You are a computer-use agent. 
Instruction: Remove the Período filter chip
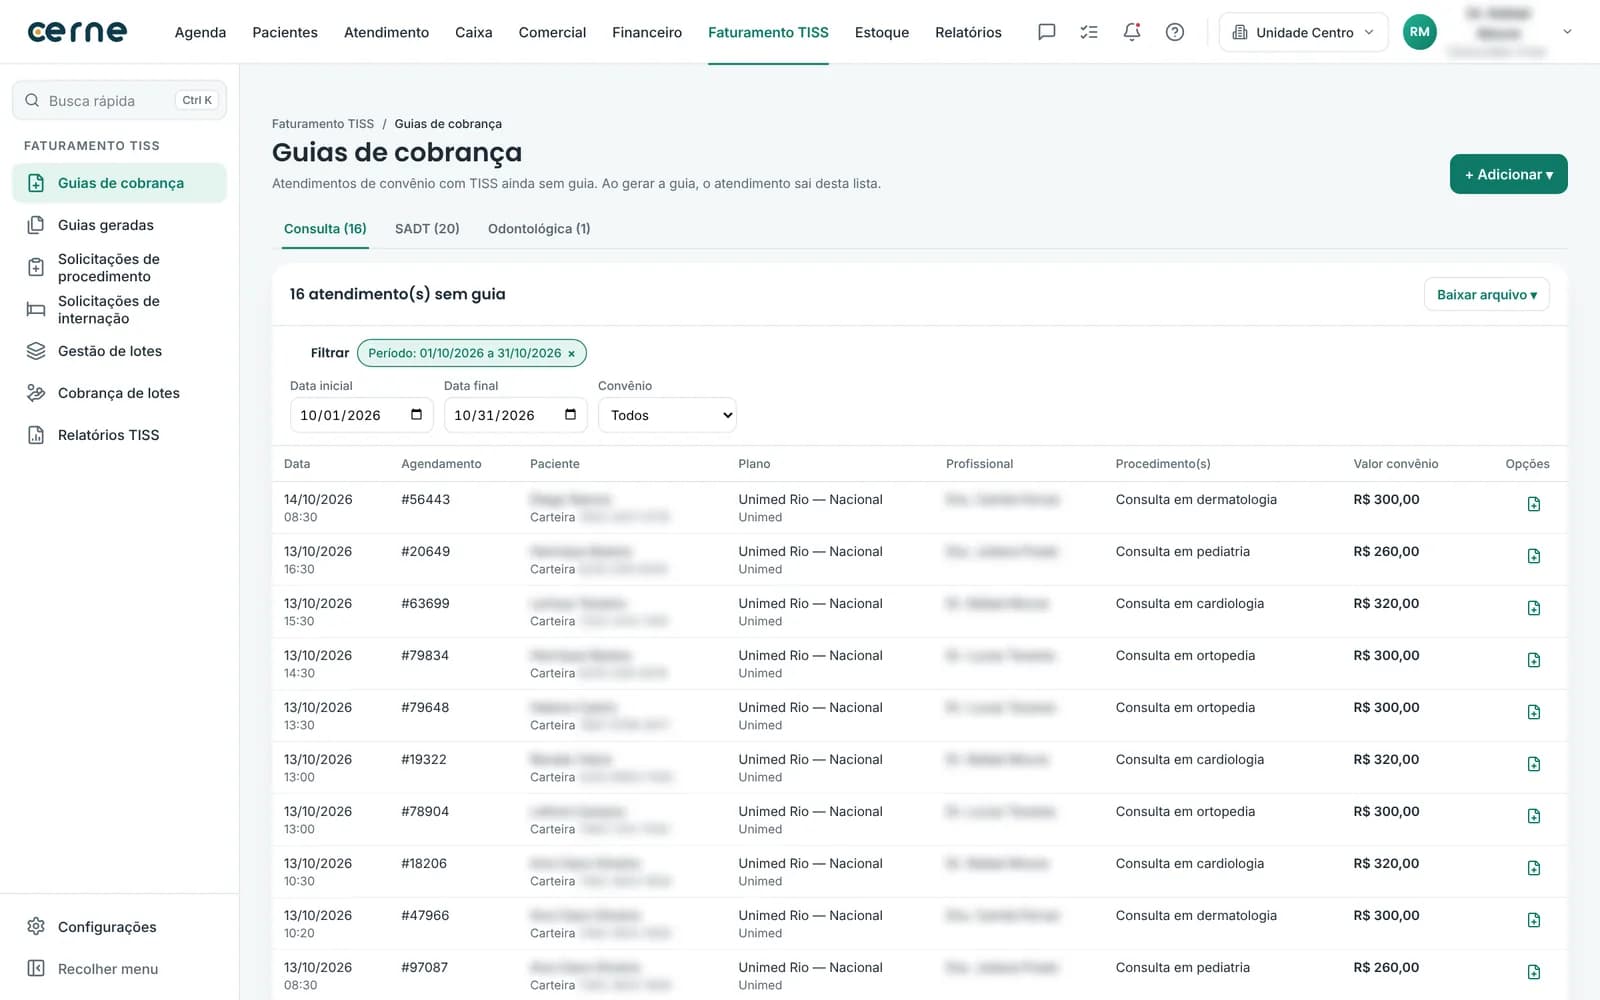pos(571,353)
